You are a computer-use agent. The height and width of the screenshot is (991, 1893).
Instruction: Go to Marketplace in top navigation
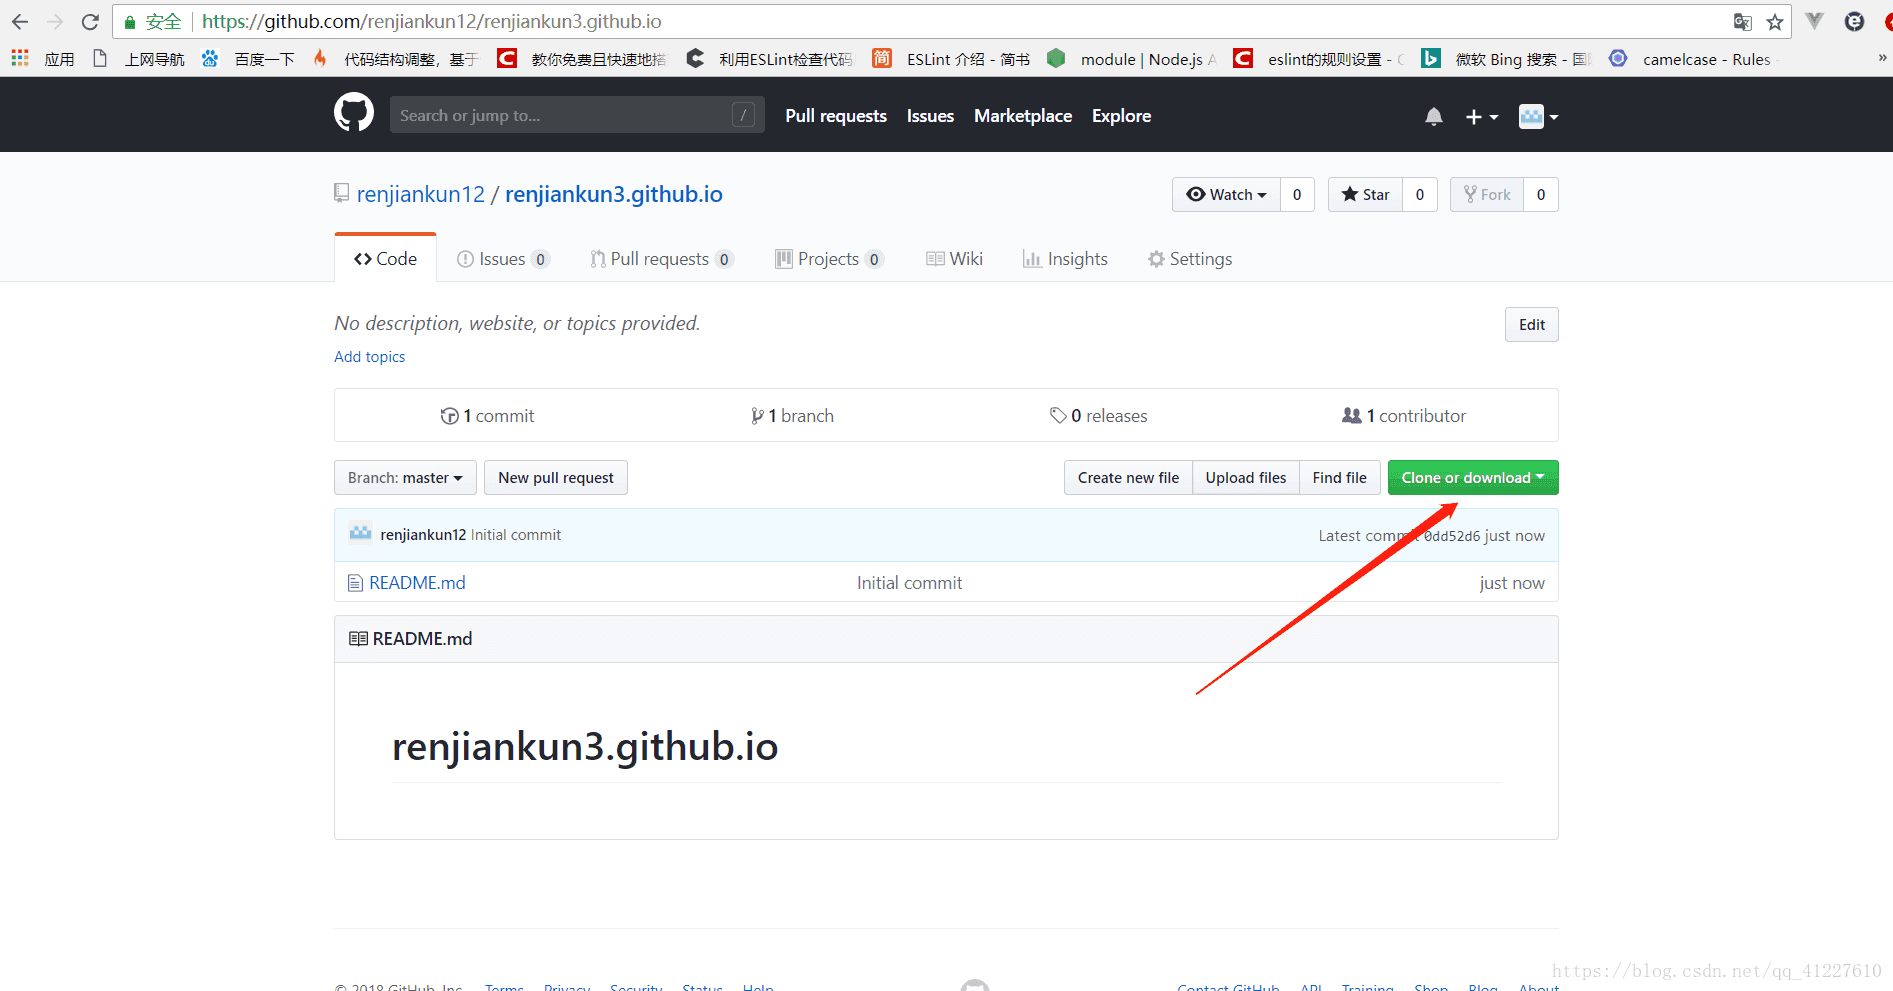click(1023, 116)
